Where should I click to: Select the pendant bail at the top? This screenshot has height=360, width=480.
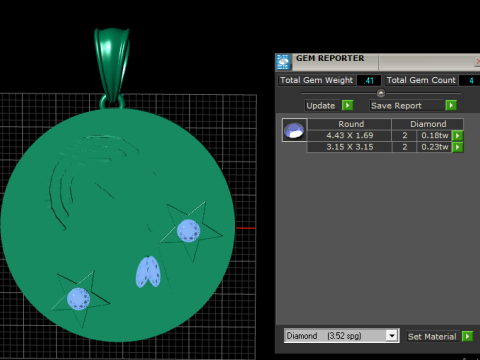[x=112, y=65]
